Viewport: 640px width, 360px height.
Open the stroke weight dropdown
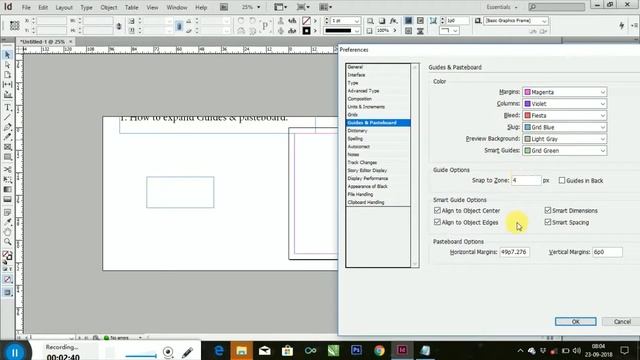tap(356, 21)
